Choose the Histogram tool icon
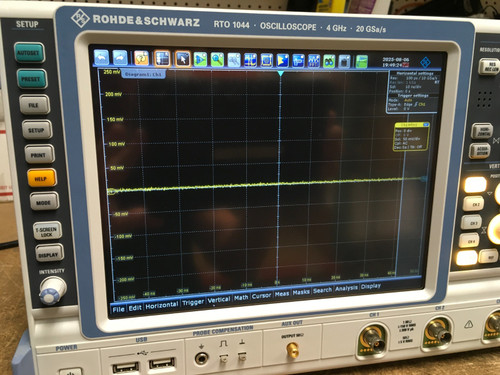 pos(282,61)
